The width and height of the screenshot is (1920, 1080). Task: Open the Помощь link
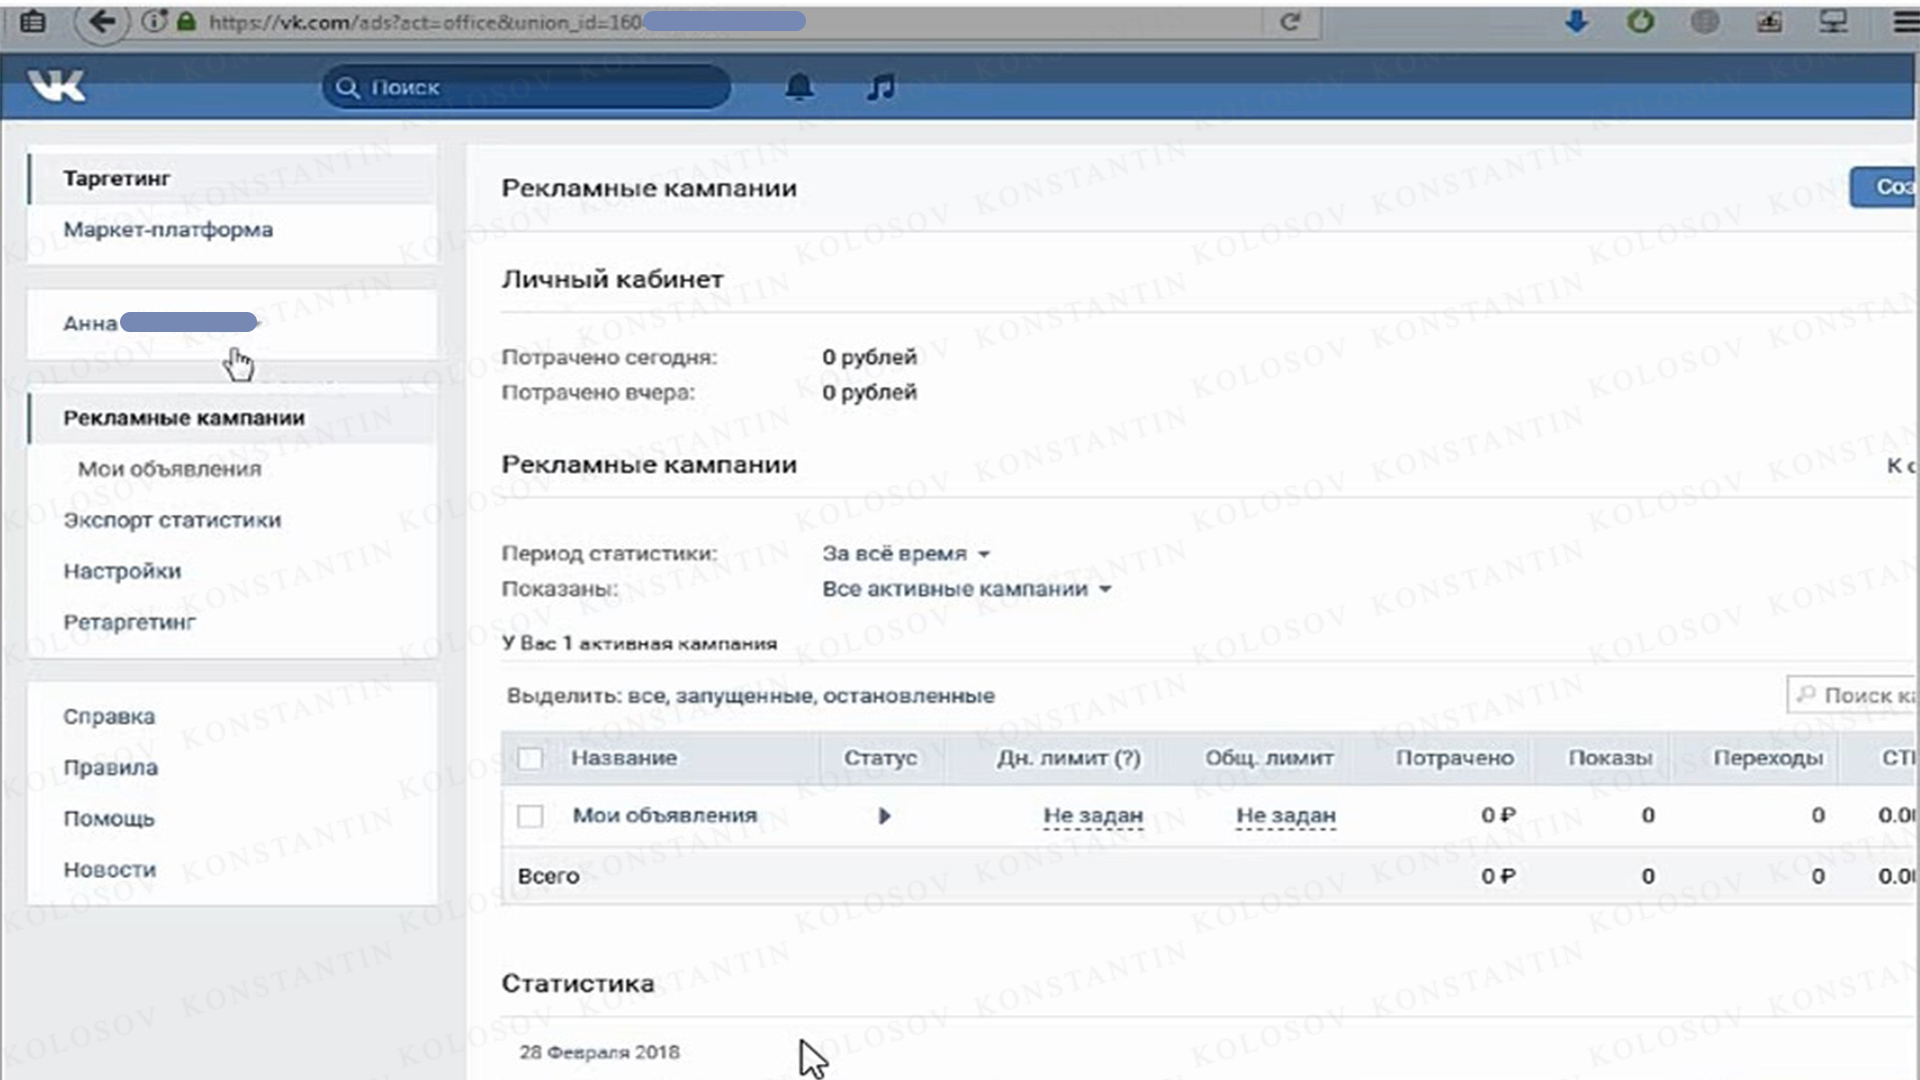(109, 819)
